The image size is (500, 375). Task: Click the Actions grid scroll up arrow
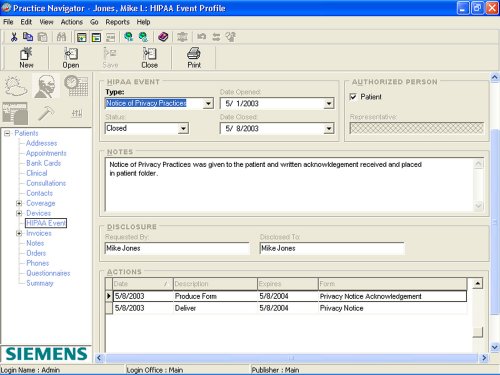tap(478, 284)
